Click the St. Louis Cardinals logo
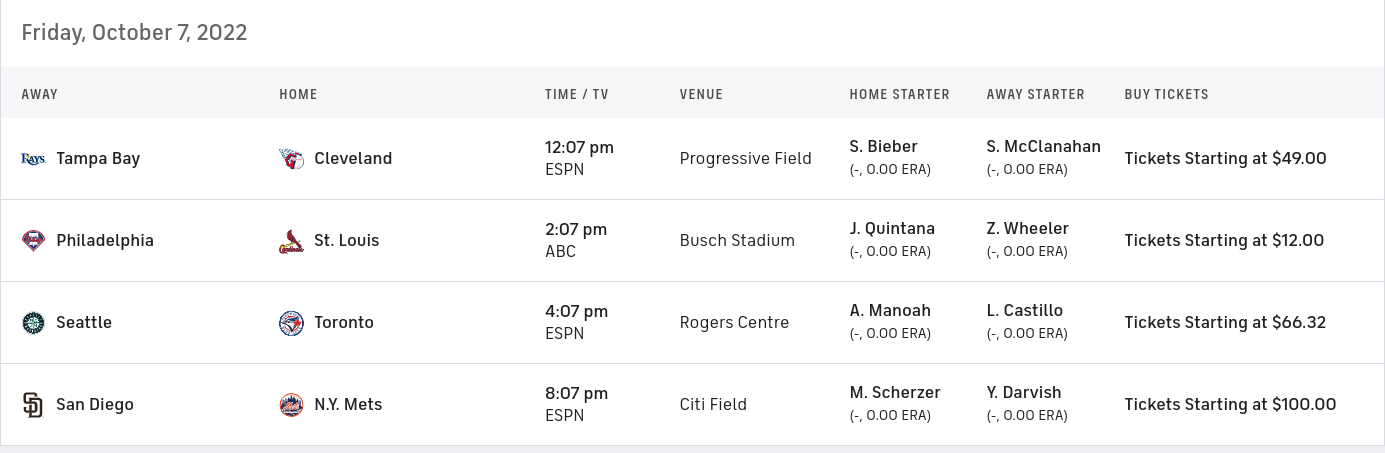1385x453 pixels. click(x=291, y=241)
